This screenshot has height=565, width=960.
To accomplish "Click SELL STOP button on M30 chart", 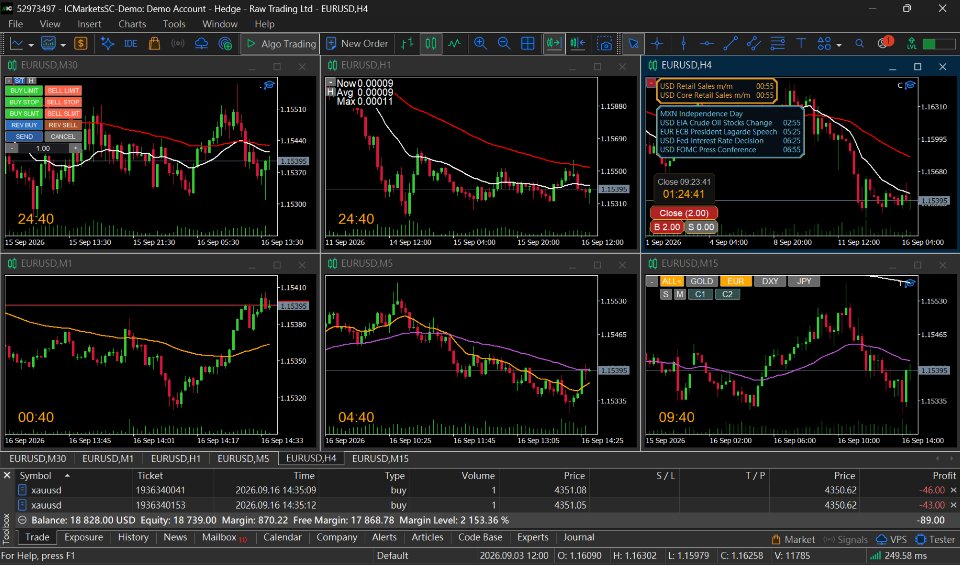I will [x=63, y=102].
